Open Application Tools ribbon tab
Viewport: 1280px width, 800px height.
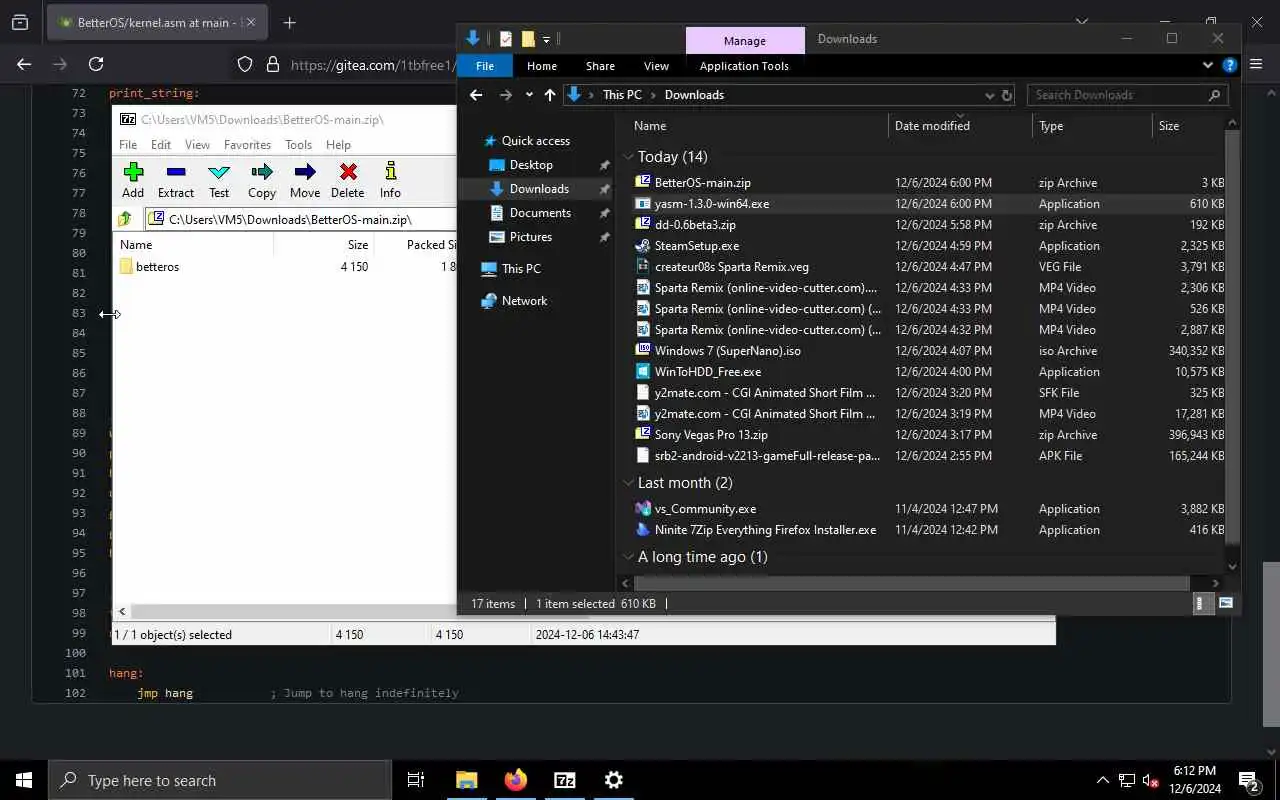point(744,66)
